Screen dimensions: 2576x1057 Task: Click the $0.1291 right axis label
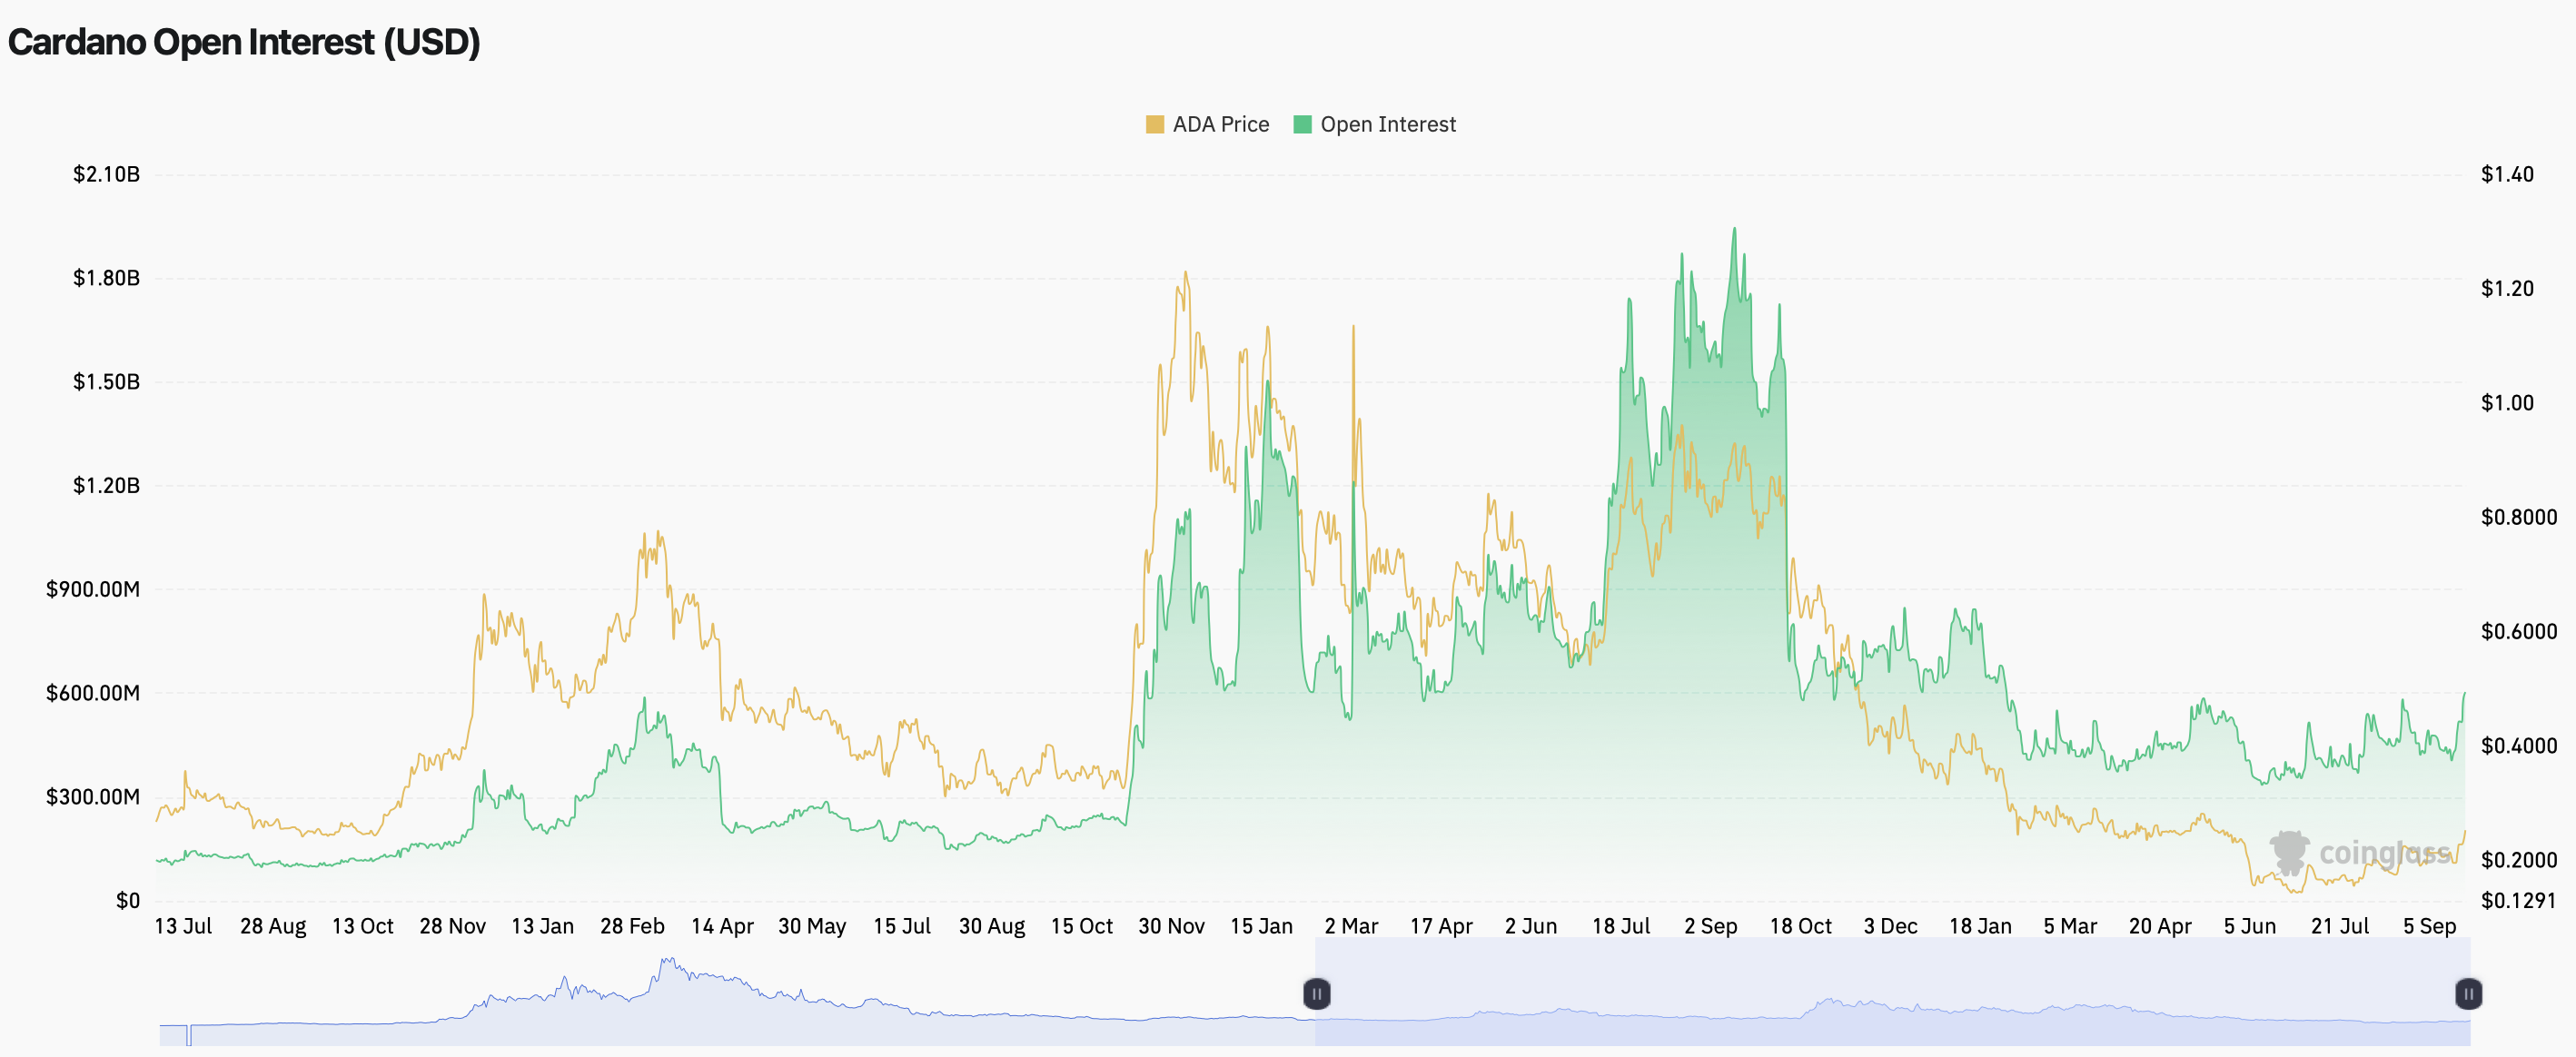[x=2519, y=901]
